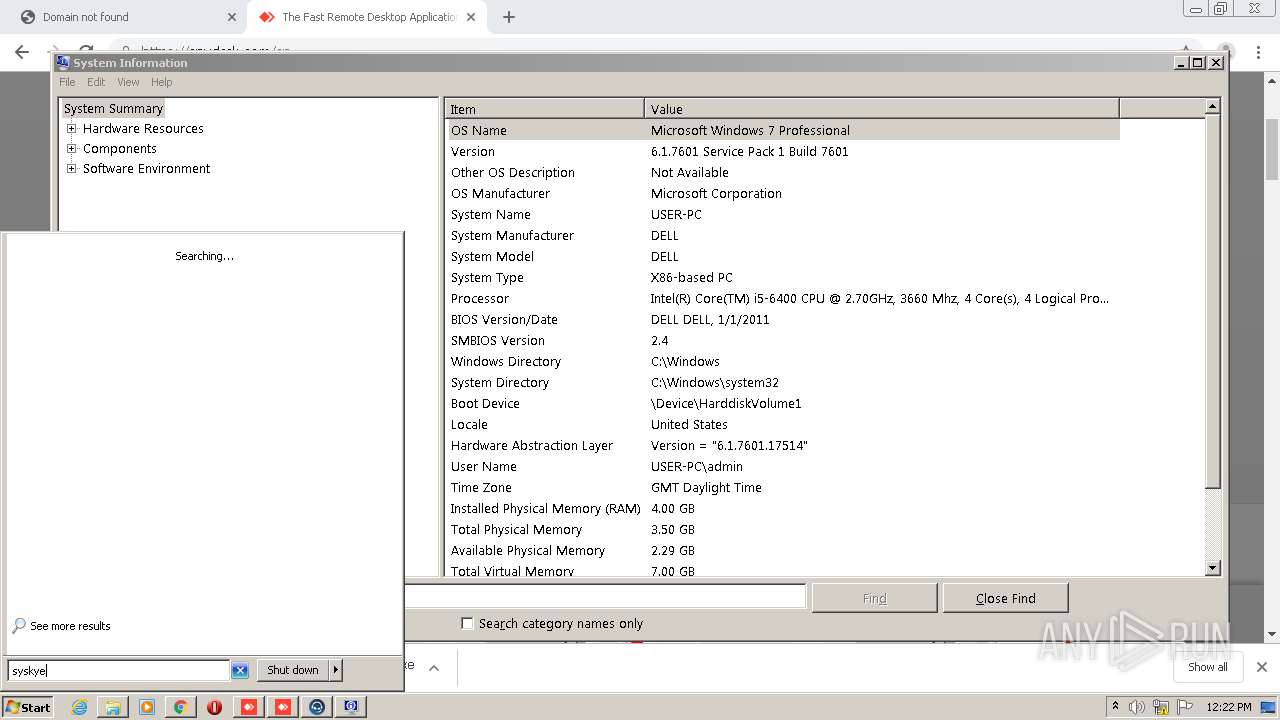
Task: Close the Domain not found tab
Action: (x=231, y=17)
